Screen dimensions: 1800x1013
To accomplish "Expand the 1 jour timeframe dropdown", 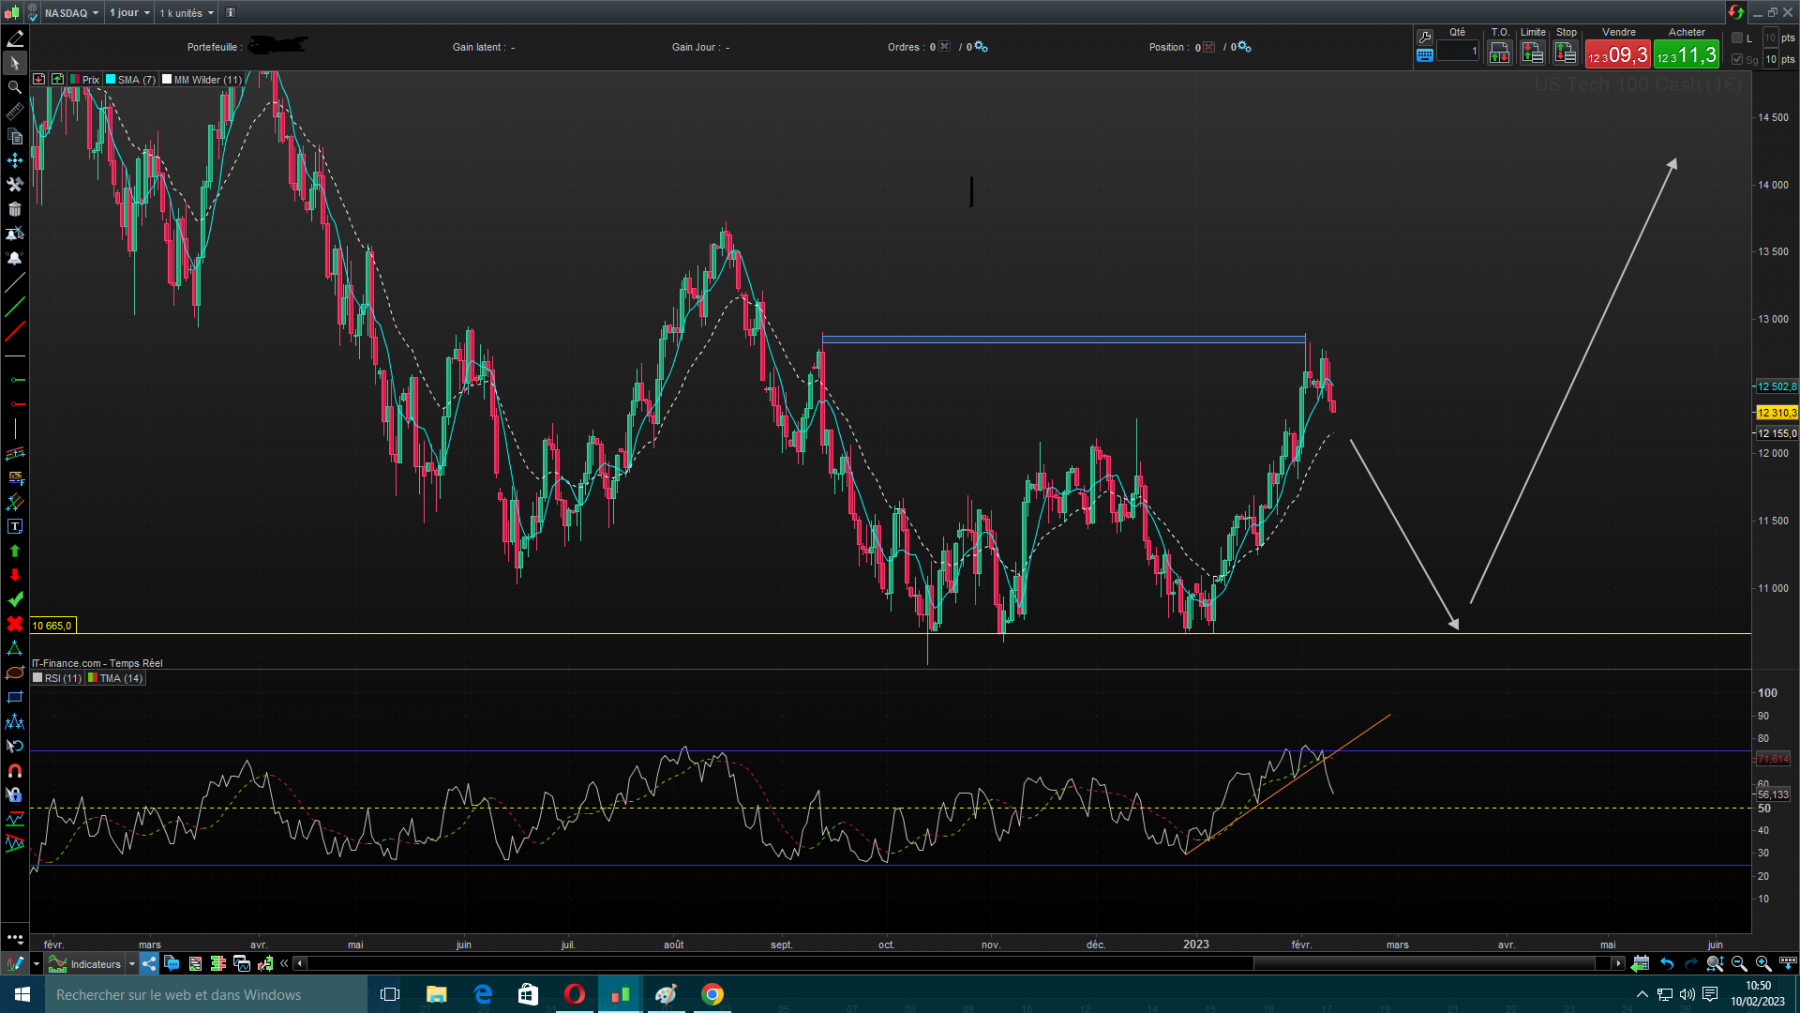I will point(130,13).
